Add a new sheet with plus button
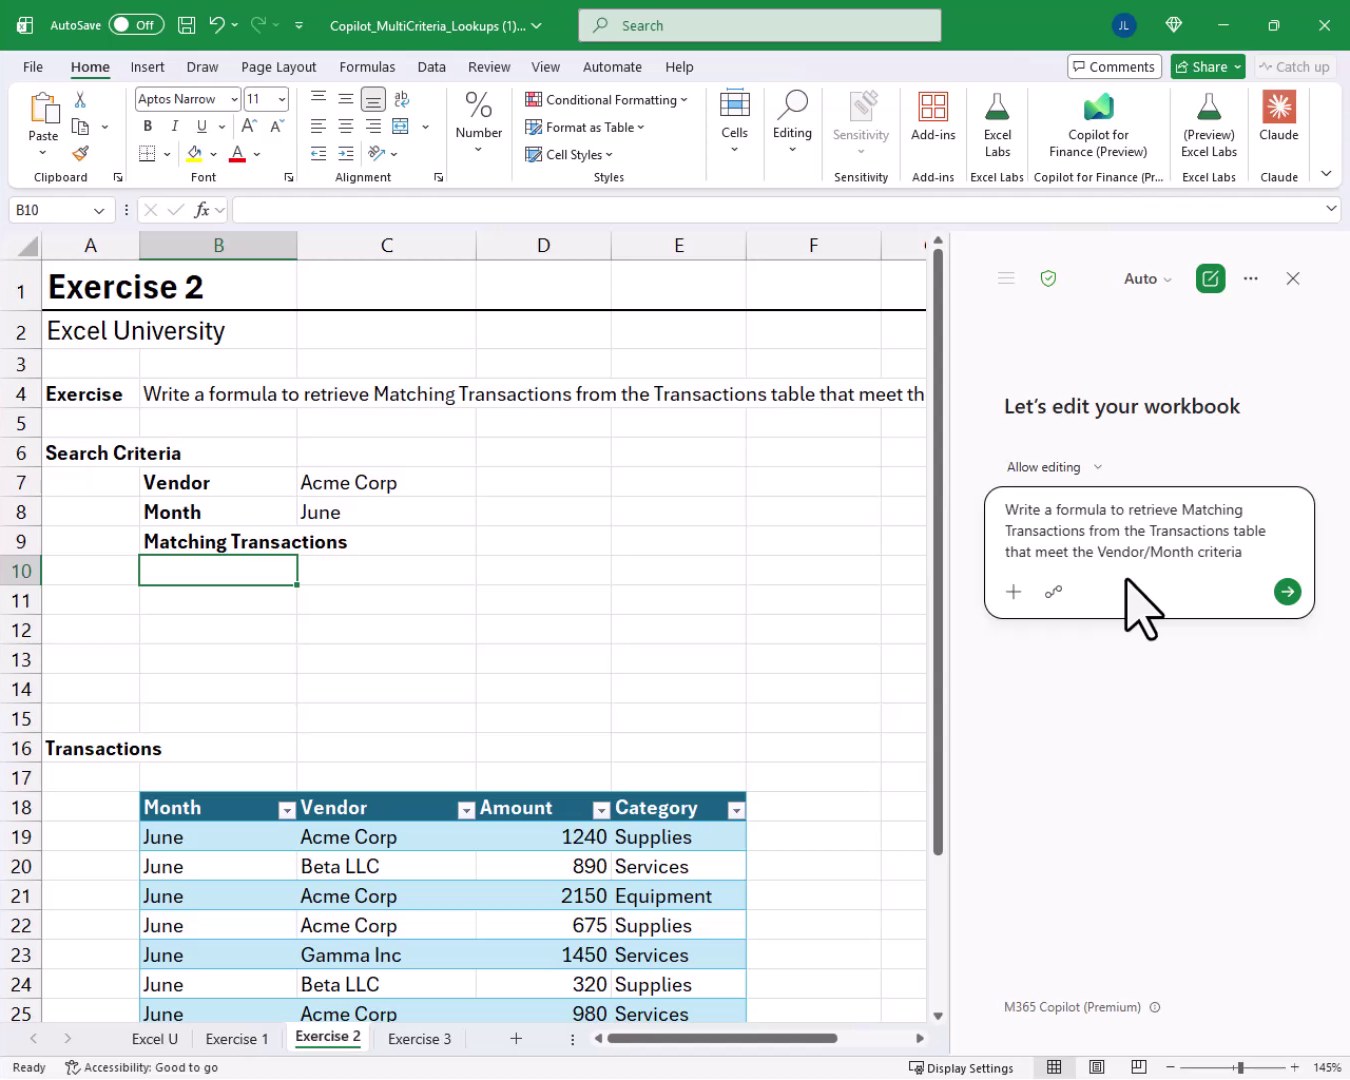This screenshot has width=1350, height=1080. 516,1039
